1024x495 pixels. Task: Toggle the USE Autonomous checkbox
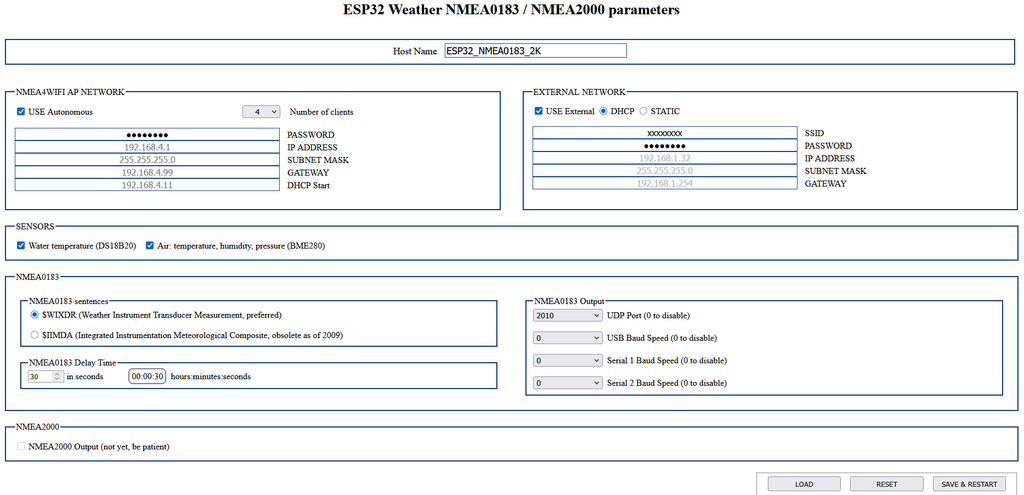click(x=21, y=112)
